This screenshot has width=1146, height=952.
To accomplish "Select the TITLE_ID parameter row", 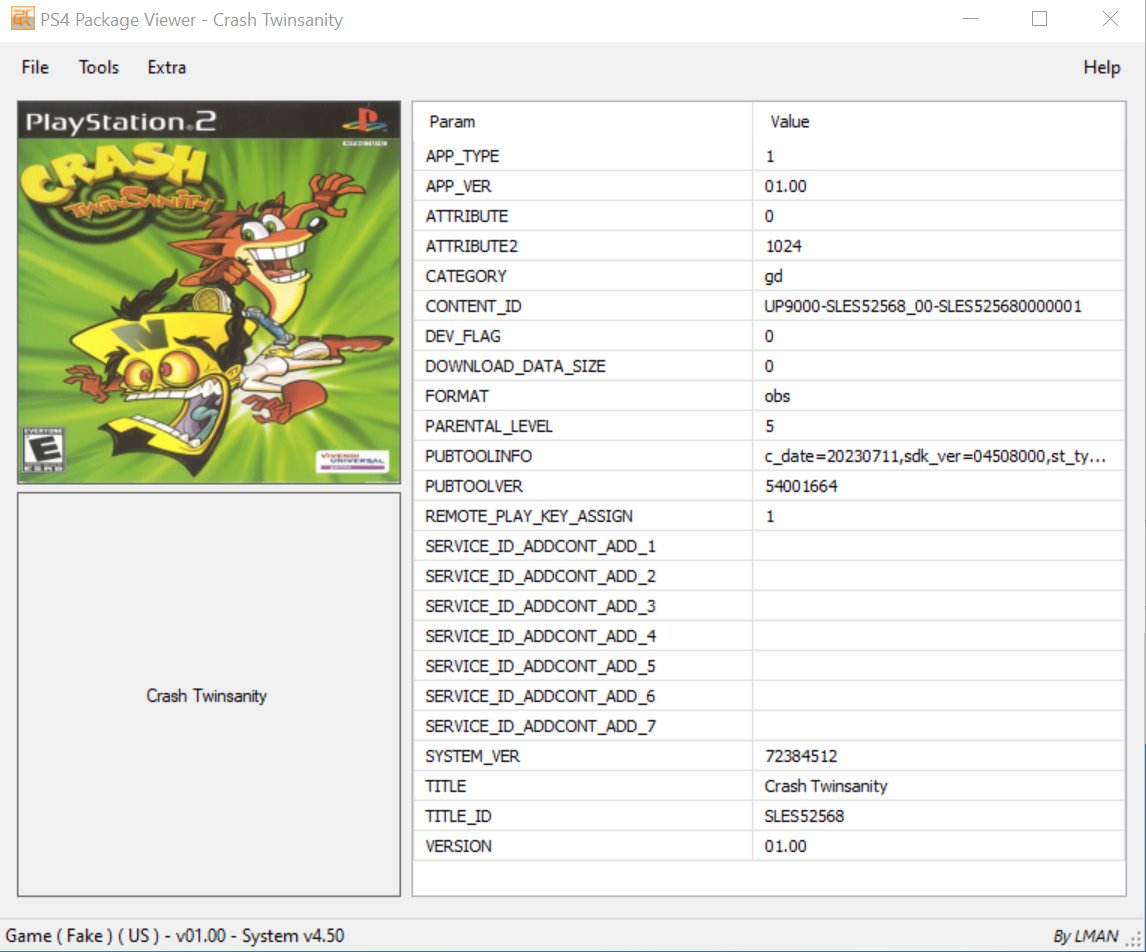I will (x=458, y=816).
